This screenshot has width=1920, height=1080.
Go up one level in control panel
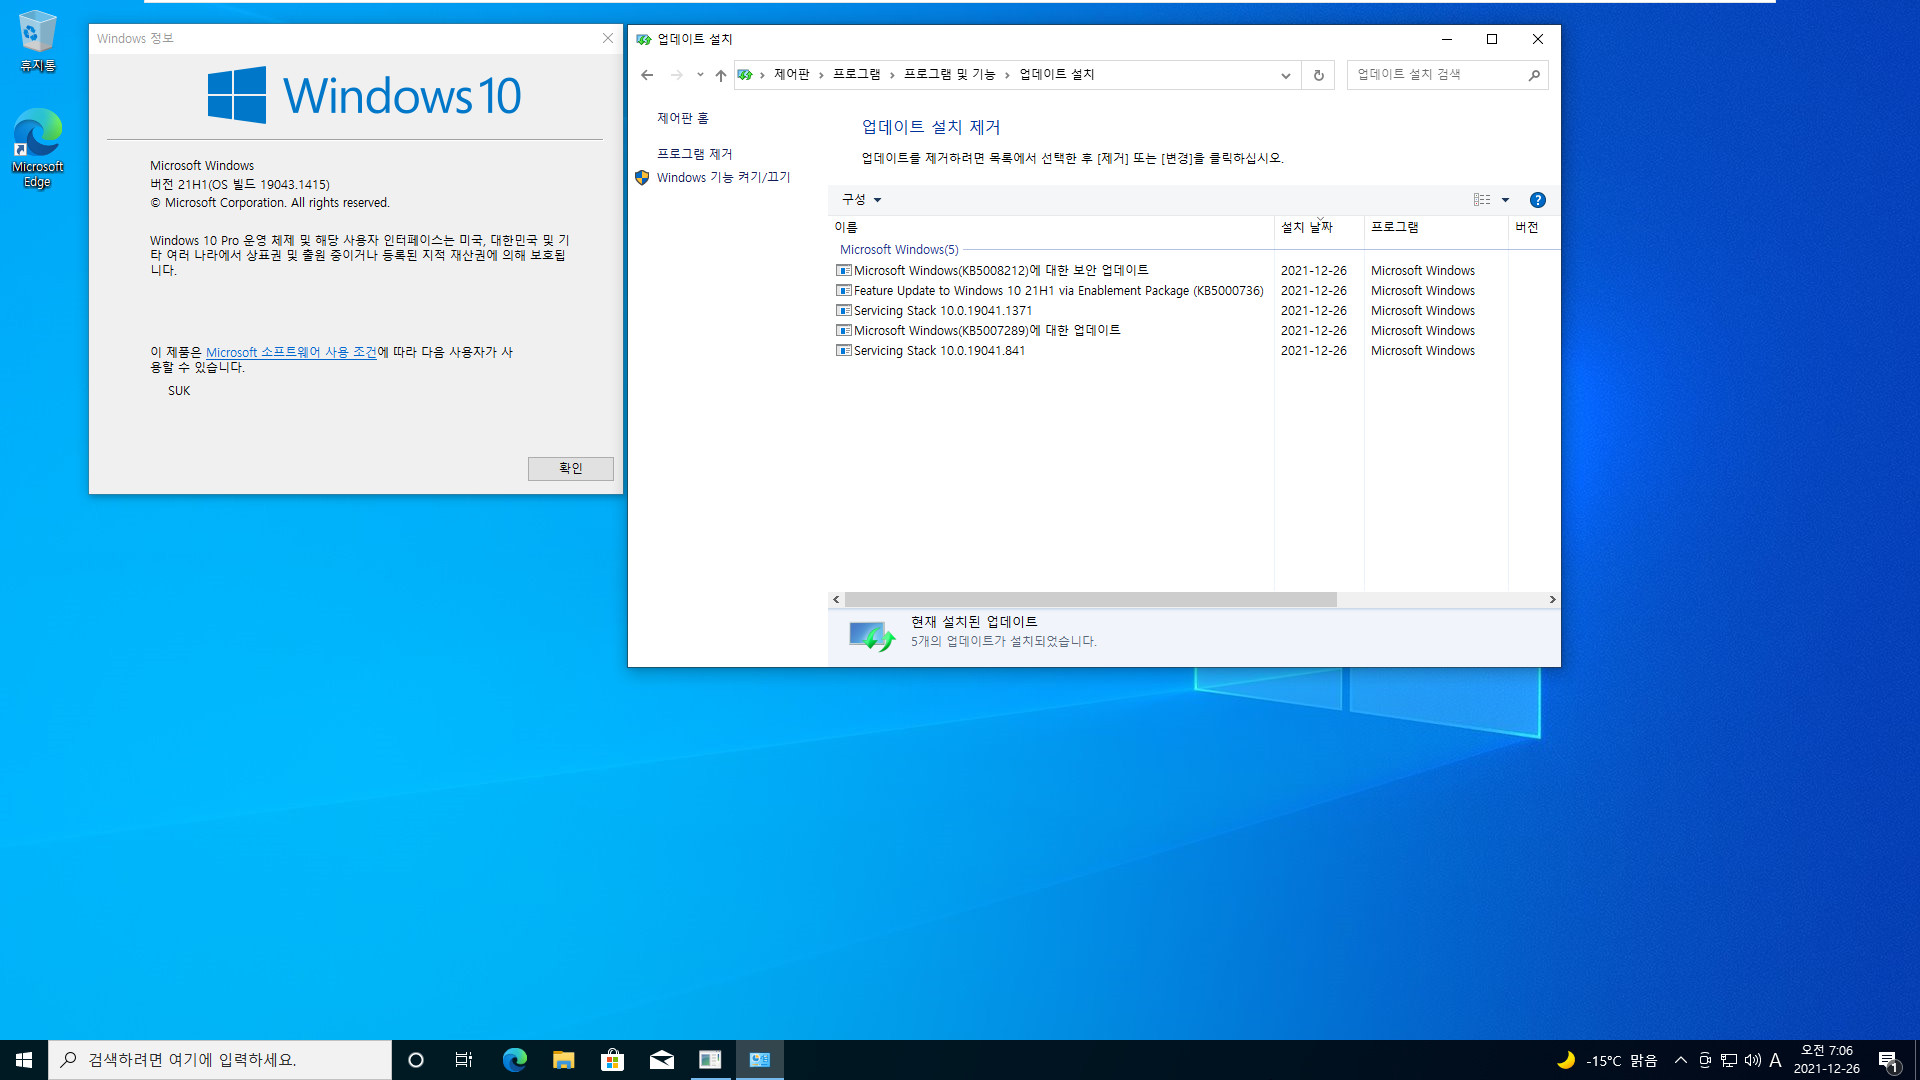(x=720, y=75)
